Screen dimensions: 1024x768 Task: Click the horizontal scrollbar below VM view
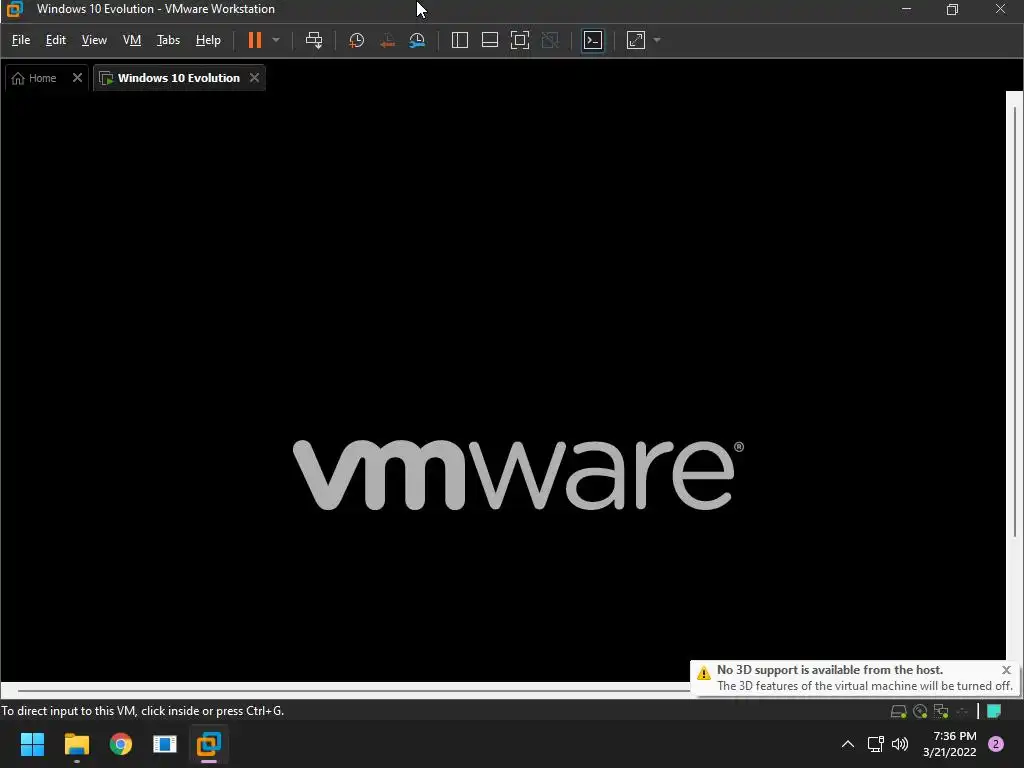pos(353,690)
